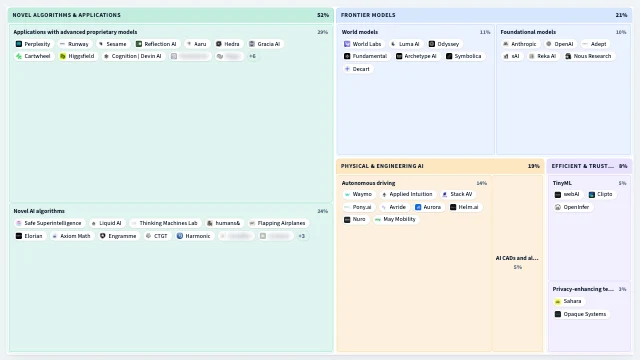
Task: Click the Nous Research logo icon
Action: 568,56
